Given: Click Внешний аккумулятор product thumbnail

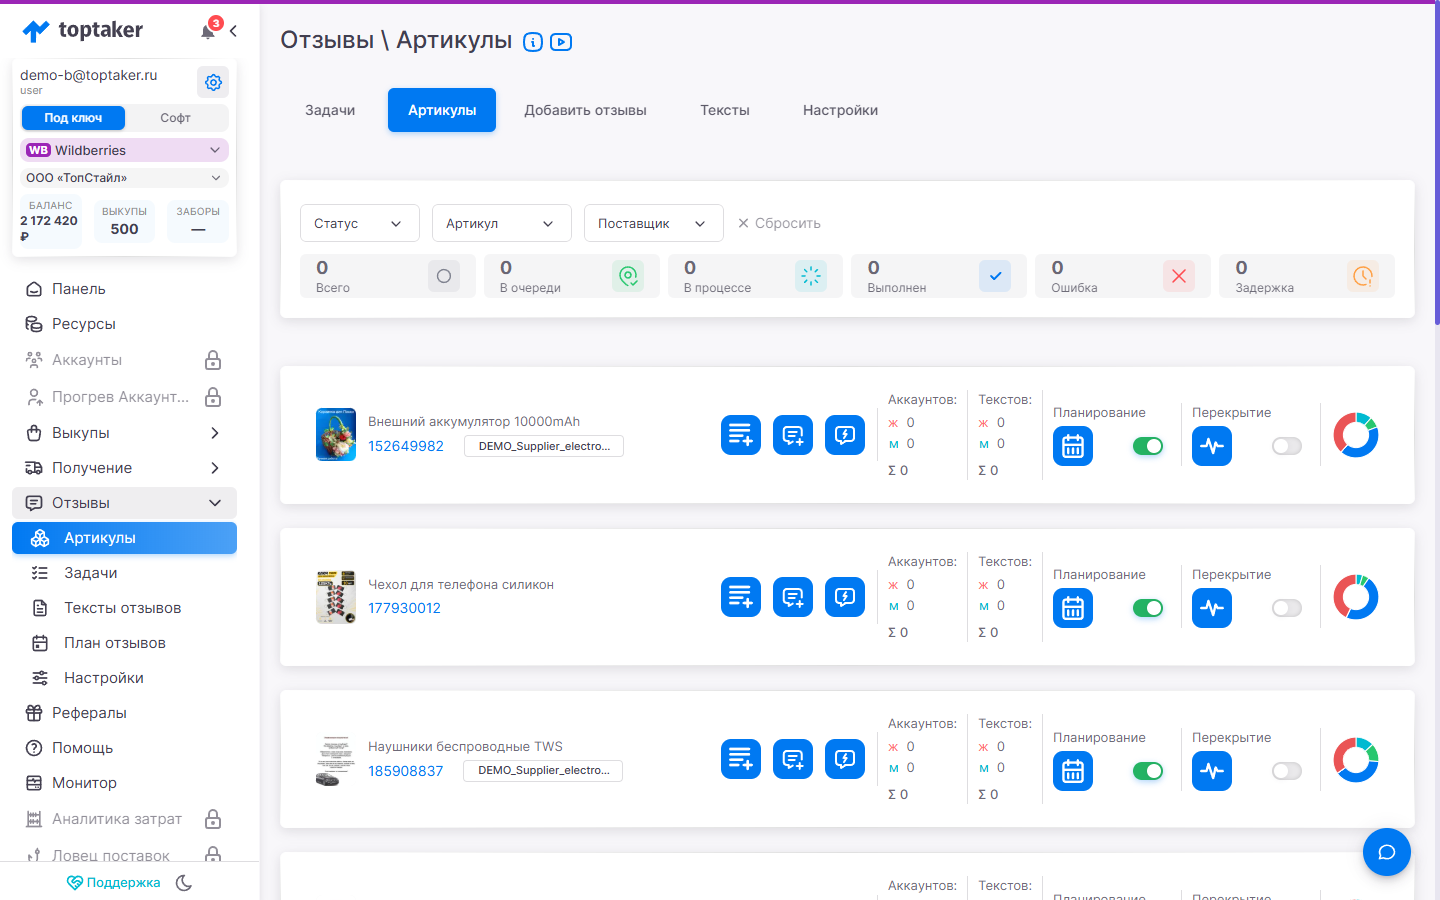Looking at the screenshot, I should 336,434.
